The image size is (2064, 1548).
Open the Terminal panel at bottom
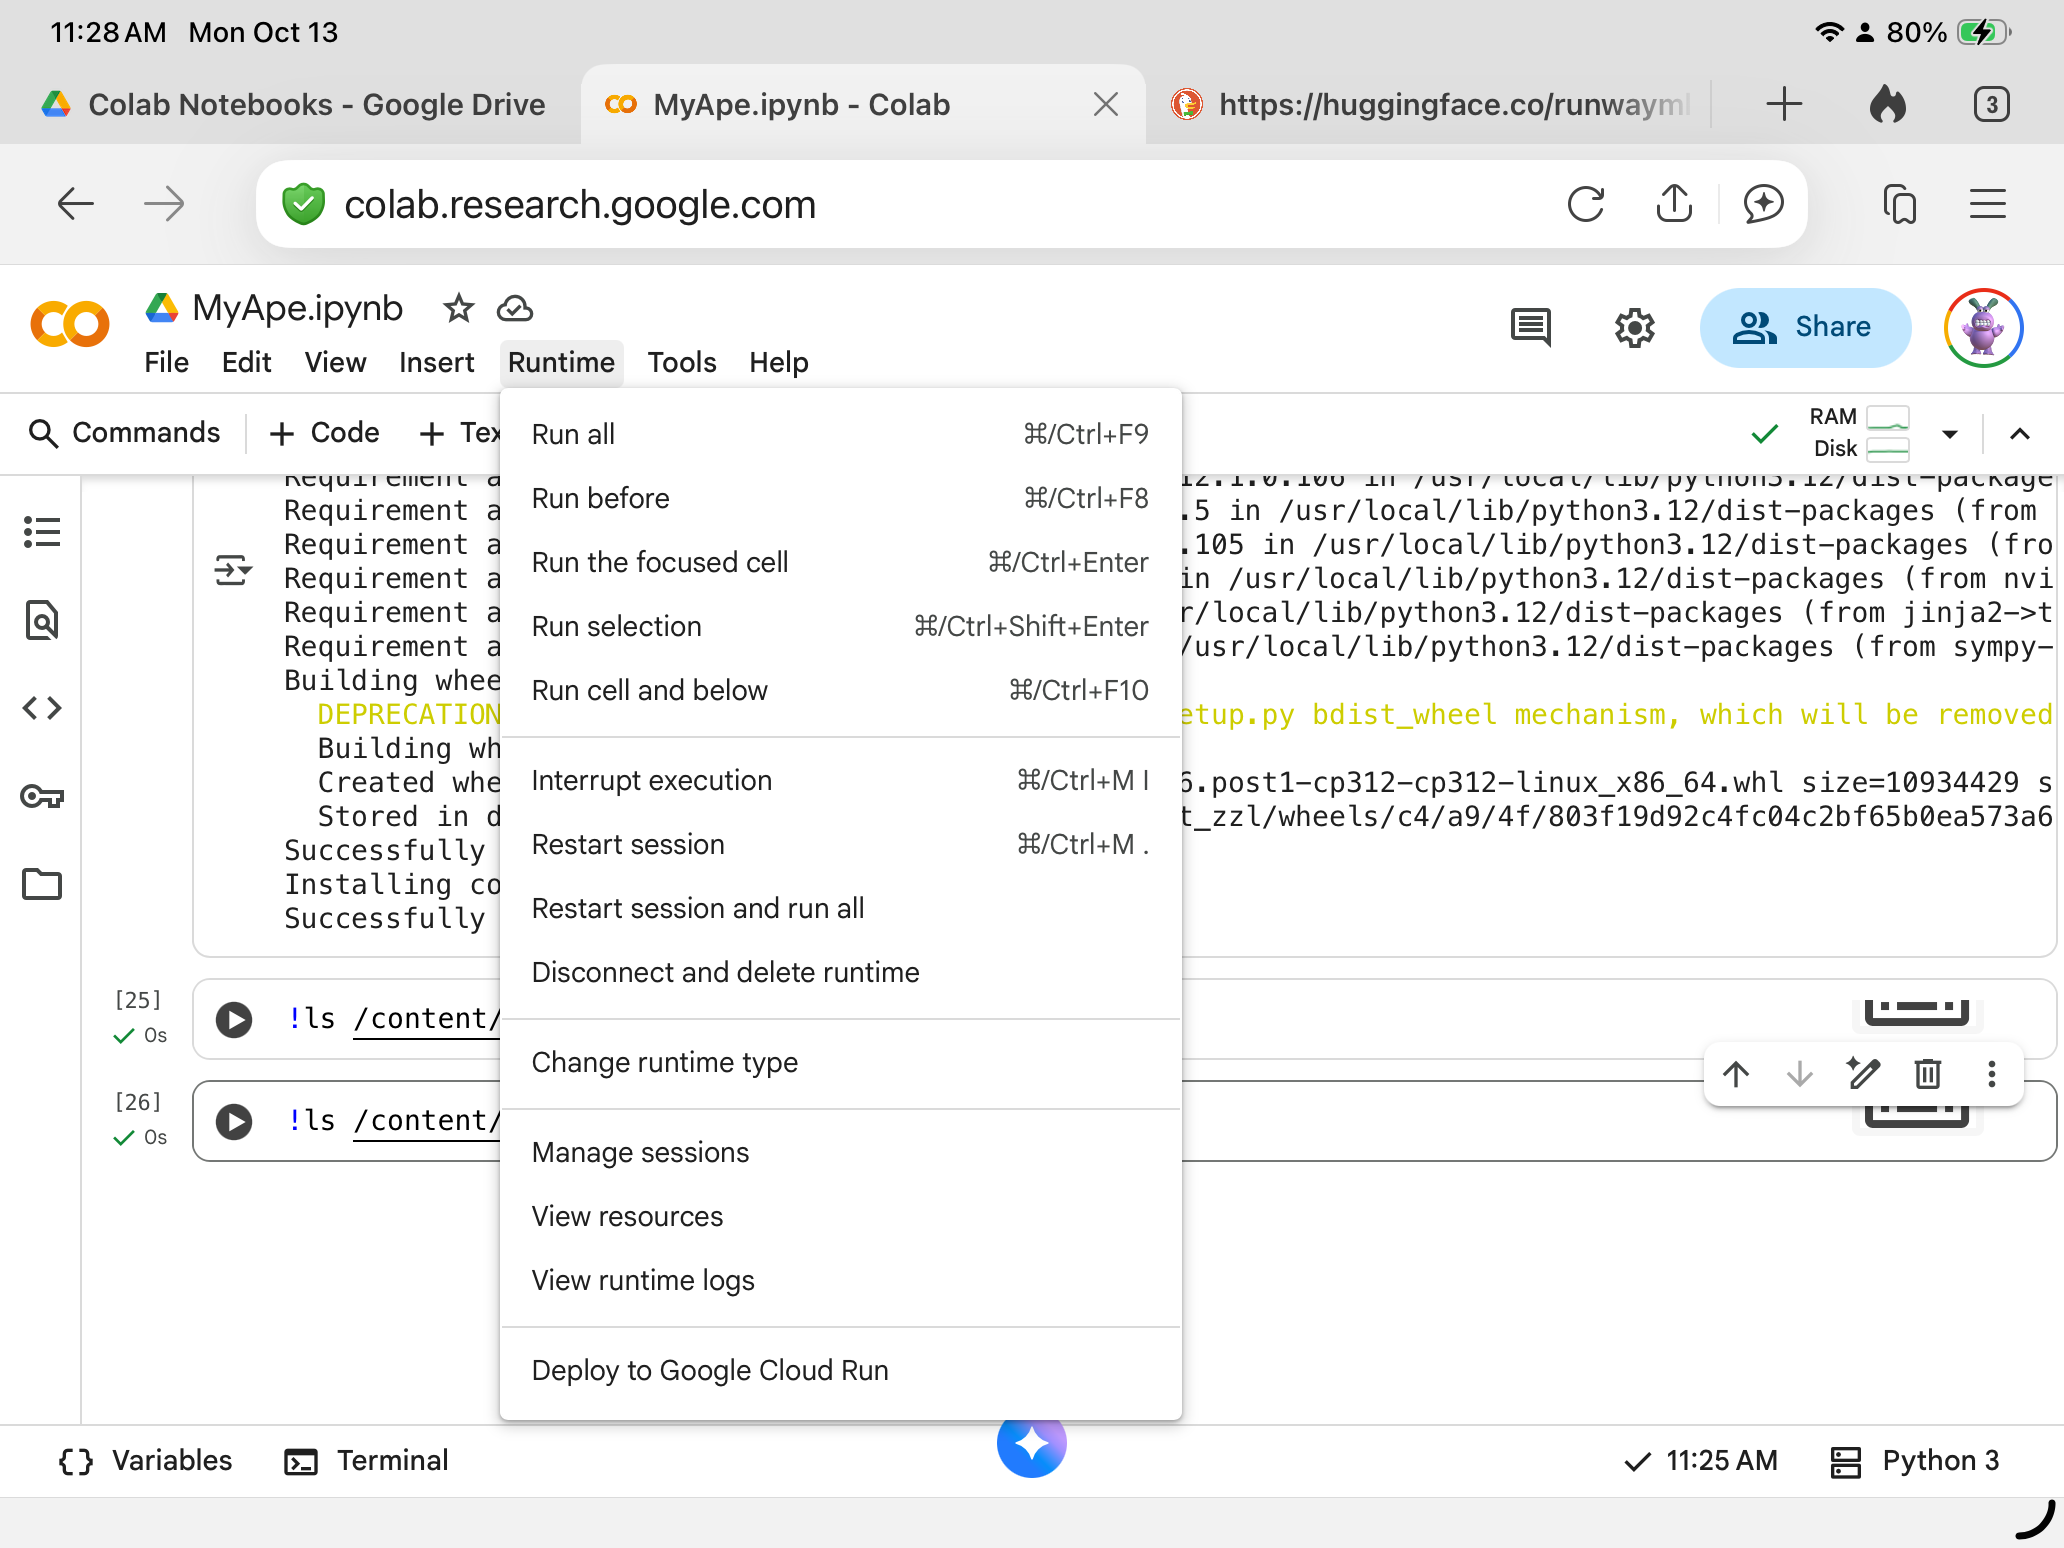coord(367,1461)
